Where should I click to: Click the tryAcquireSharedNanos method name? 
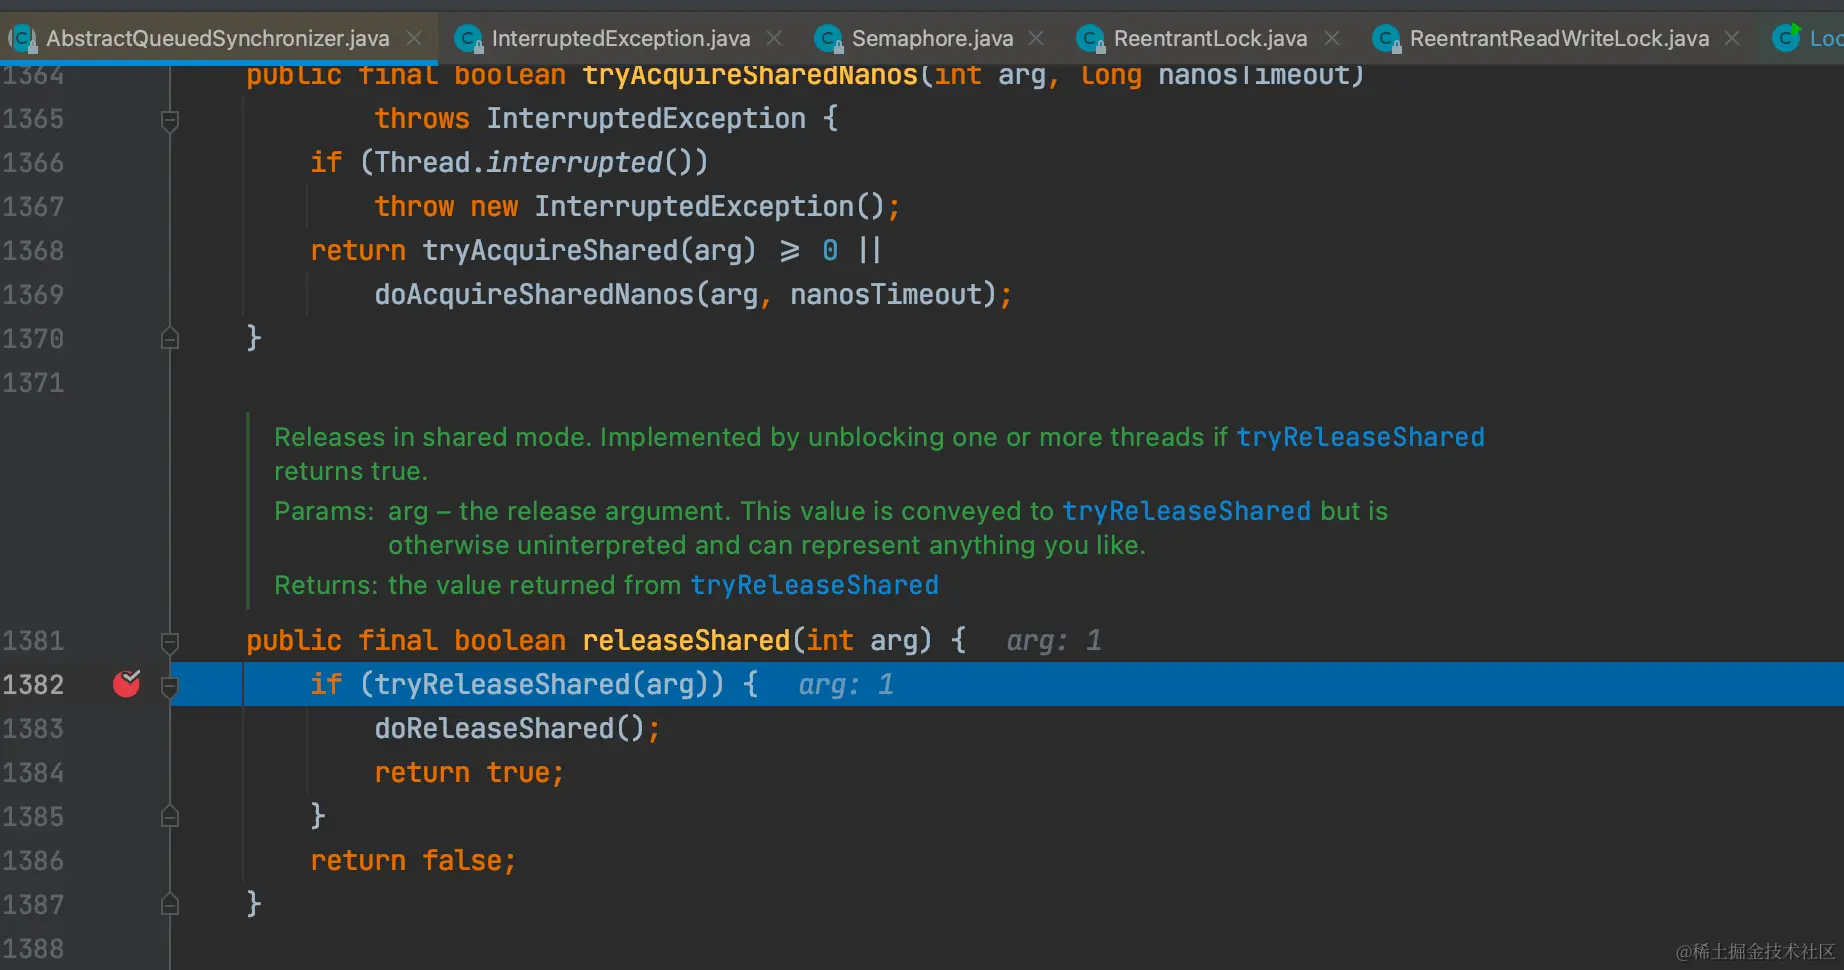[750, 75]
